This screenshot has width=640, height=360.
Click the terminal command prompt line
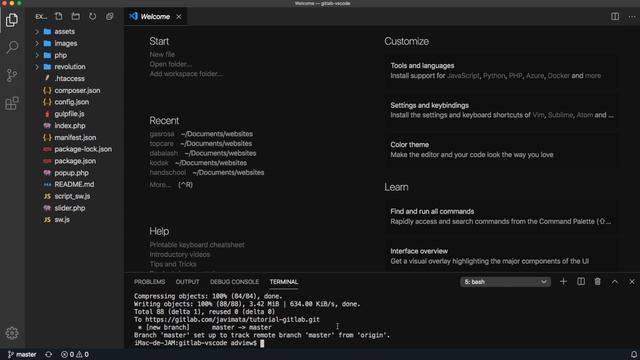199,343
